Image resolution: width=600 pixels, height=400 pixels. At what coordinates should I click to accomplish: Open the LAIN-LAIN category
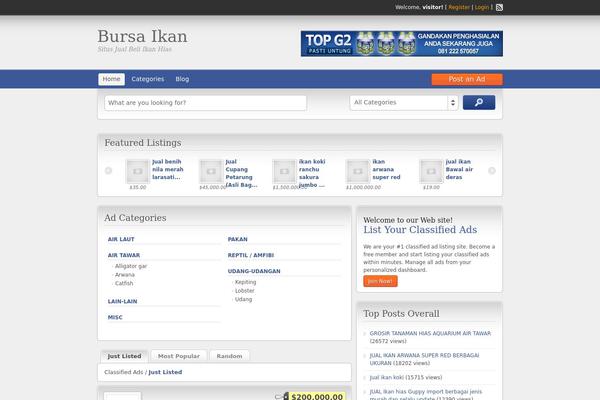(122, 302)
